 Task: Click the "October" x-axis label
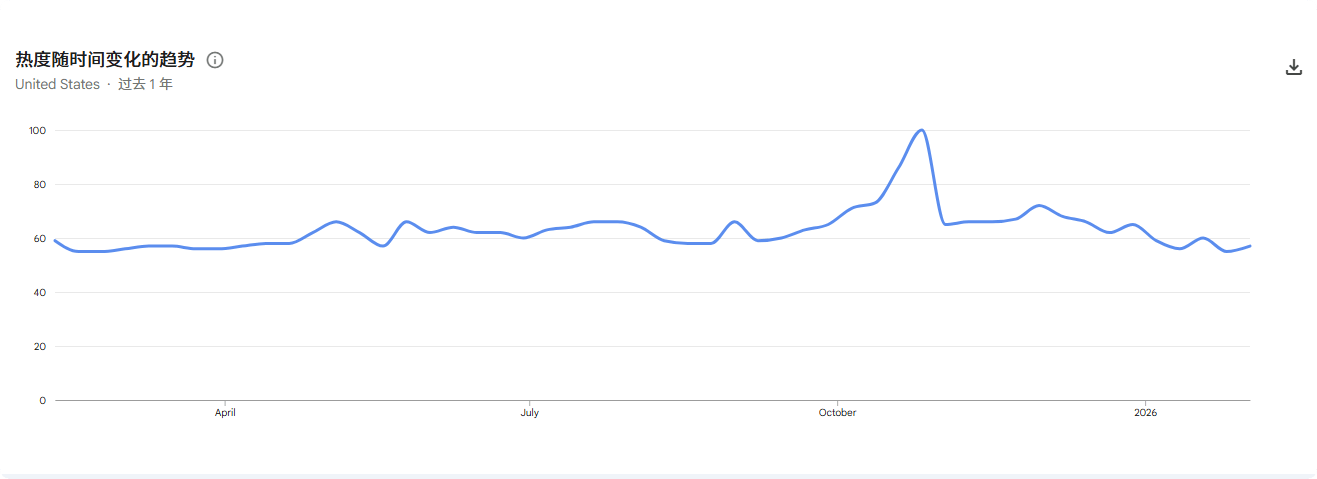point(837,413)
